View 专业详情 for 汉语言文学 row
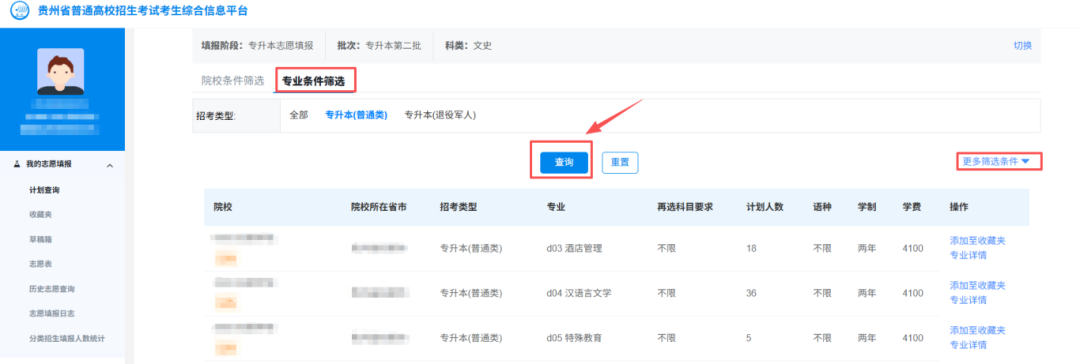The image size is (1080, 364). coord(968,300)
